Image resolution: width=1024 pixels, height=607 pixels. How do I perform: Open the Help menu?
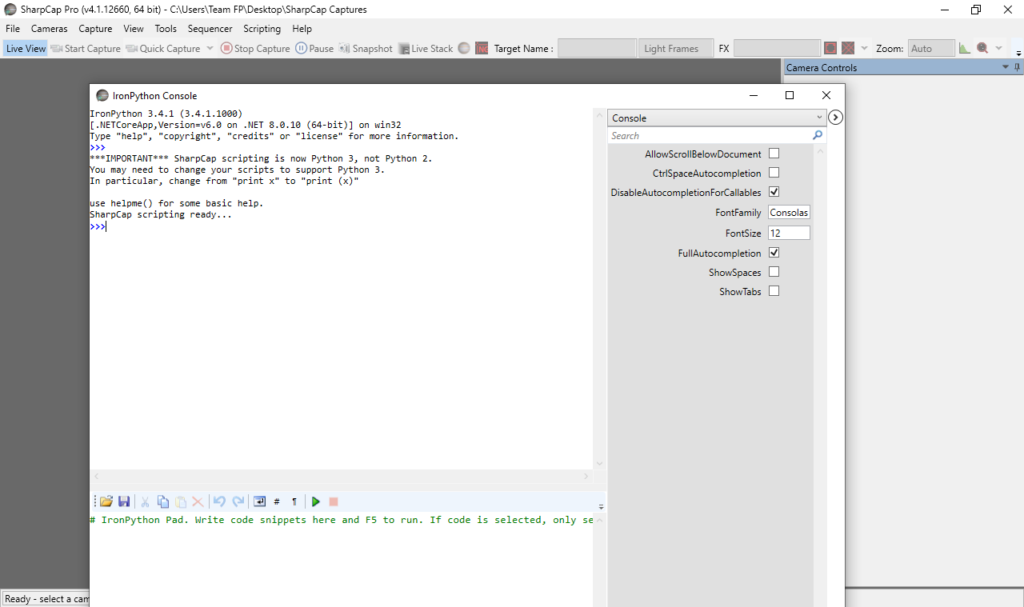tap(302, 29)
